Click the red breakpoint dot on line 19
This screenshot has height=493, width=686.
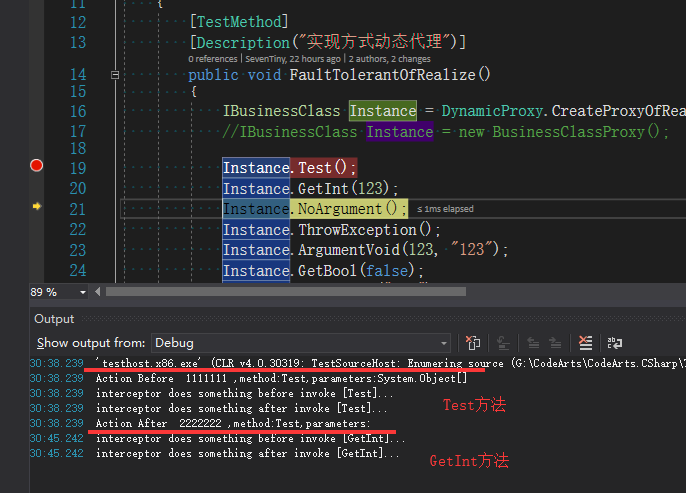click(x=36, y=165)
